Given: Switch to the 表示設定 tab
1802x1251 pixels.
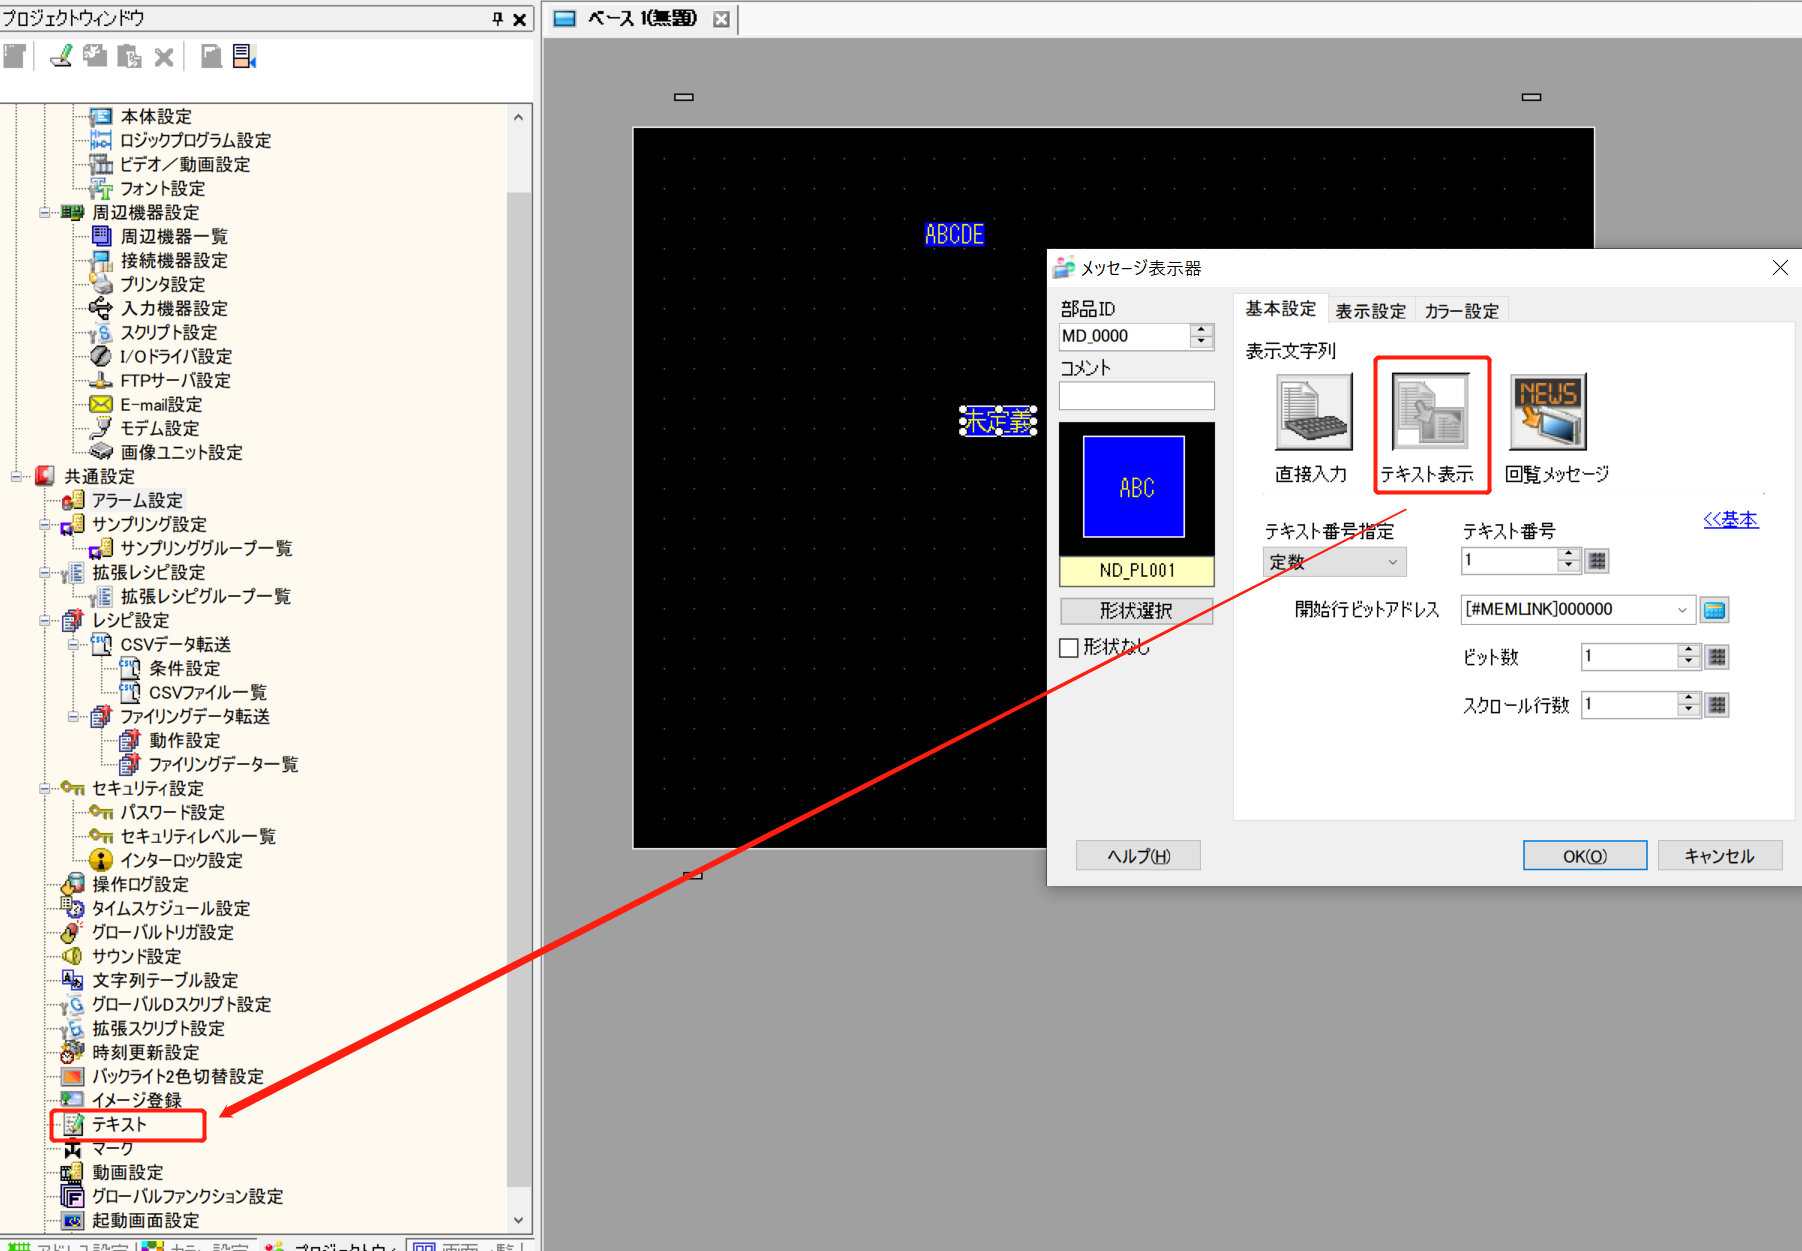Looking at the screenshot, I should [1370, 311].
